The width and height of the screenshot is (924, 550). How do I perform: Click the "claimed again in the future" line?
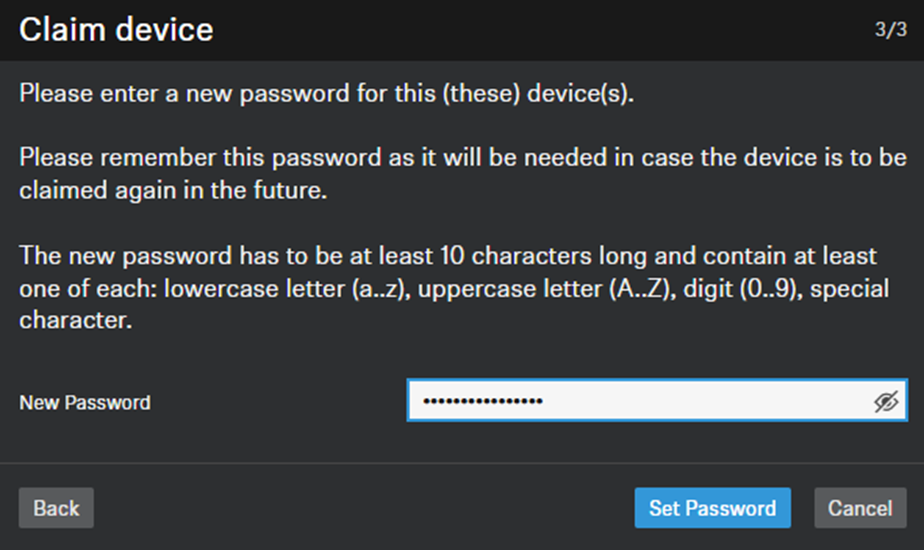[173, 190]
